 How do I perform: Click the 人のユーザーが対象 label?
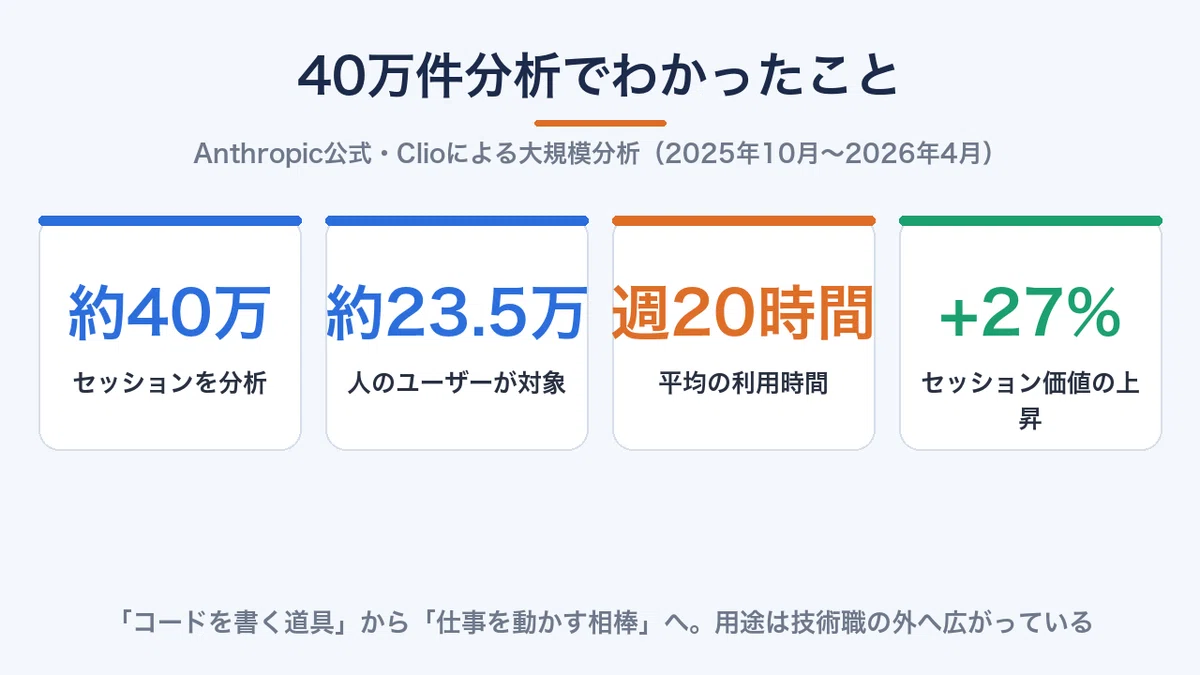(457, 383)
